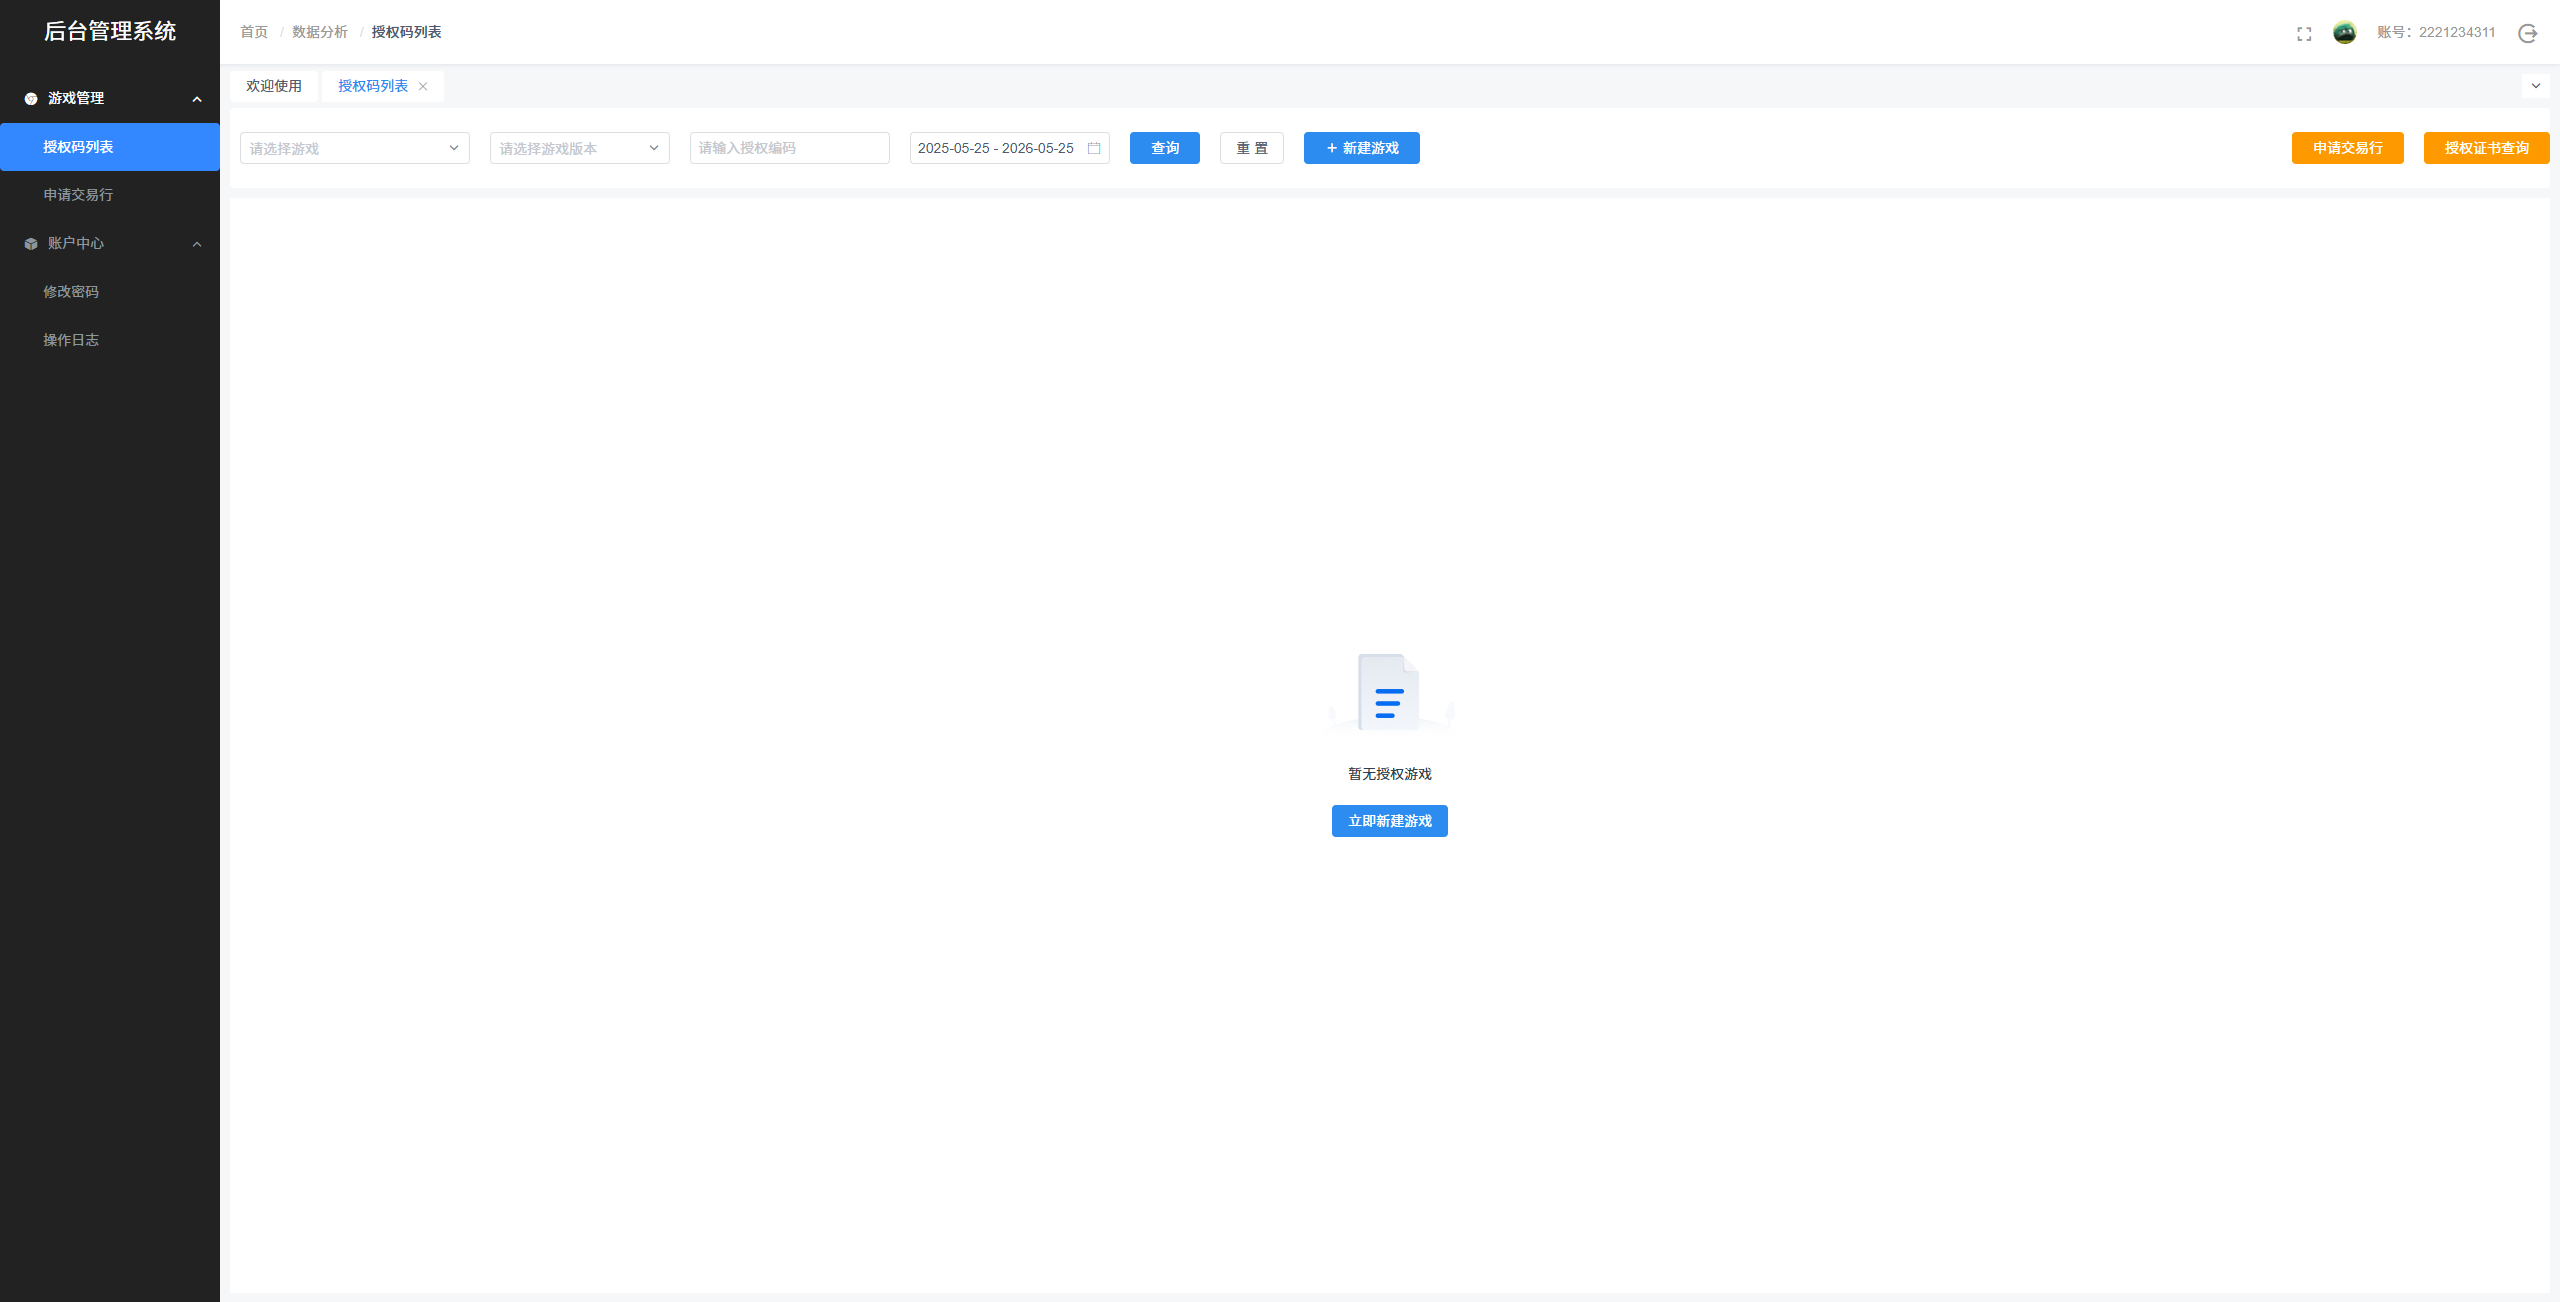Switch to the 授权码列表 tab

pyautogui.click(x=373, y=86)
